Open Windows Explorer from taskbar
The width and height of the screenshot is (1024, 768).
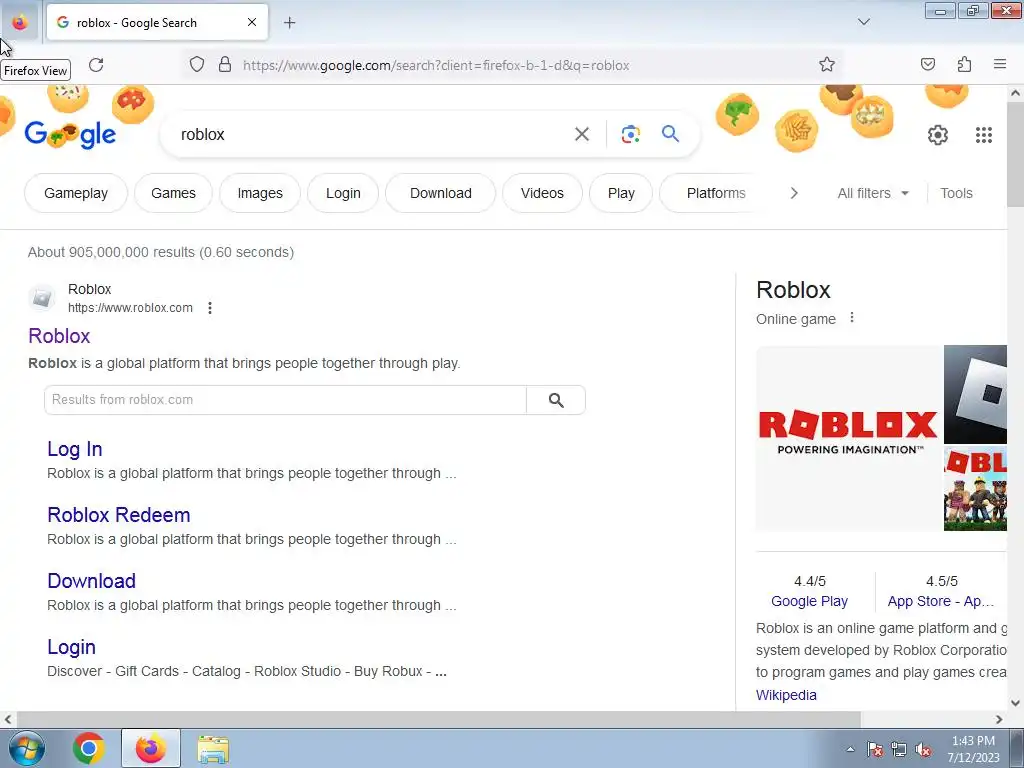point(213,748)
